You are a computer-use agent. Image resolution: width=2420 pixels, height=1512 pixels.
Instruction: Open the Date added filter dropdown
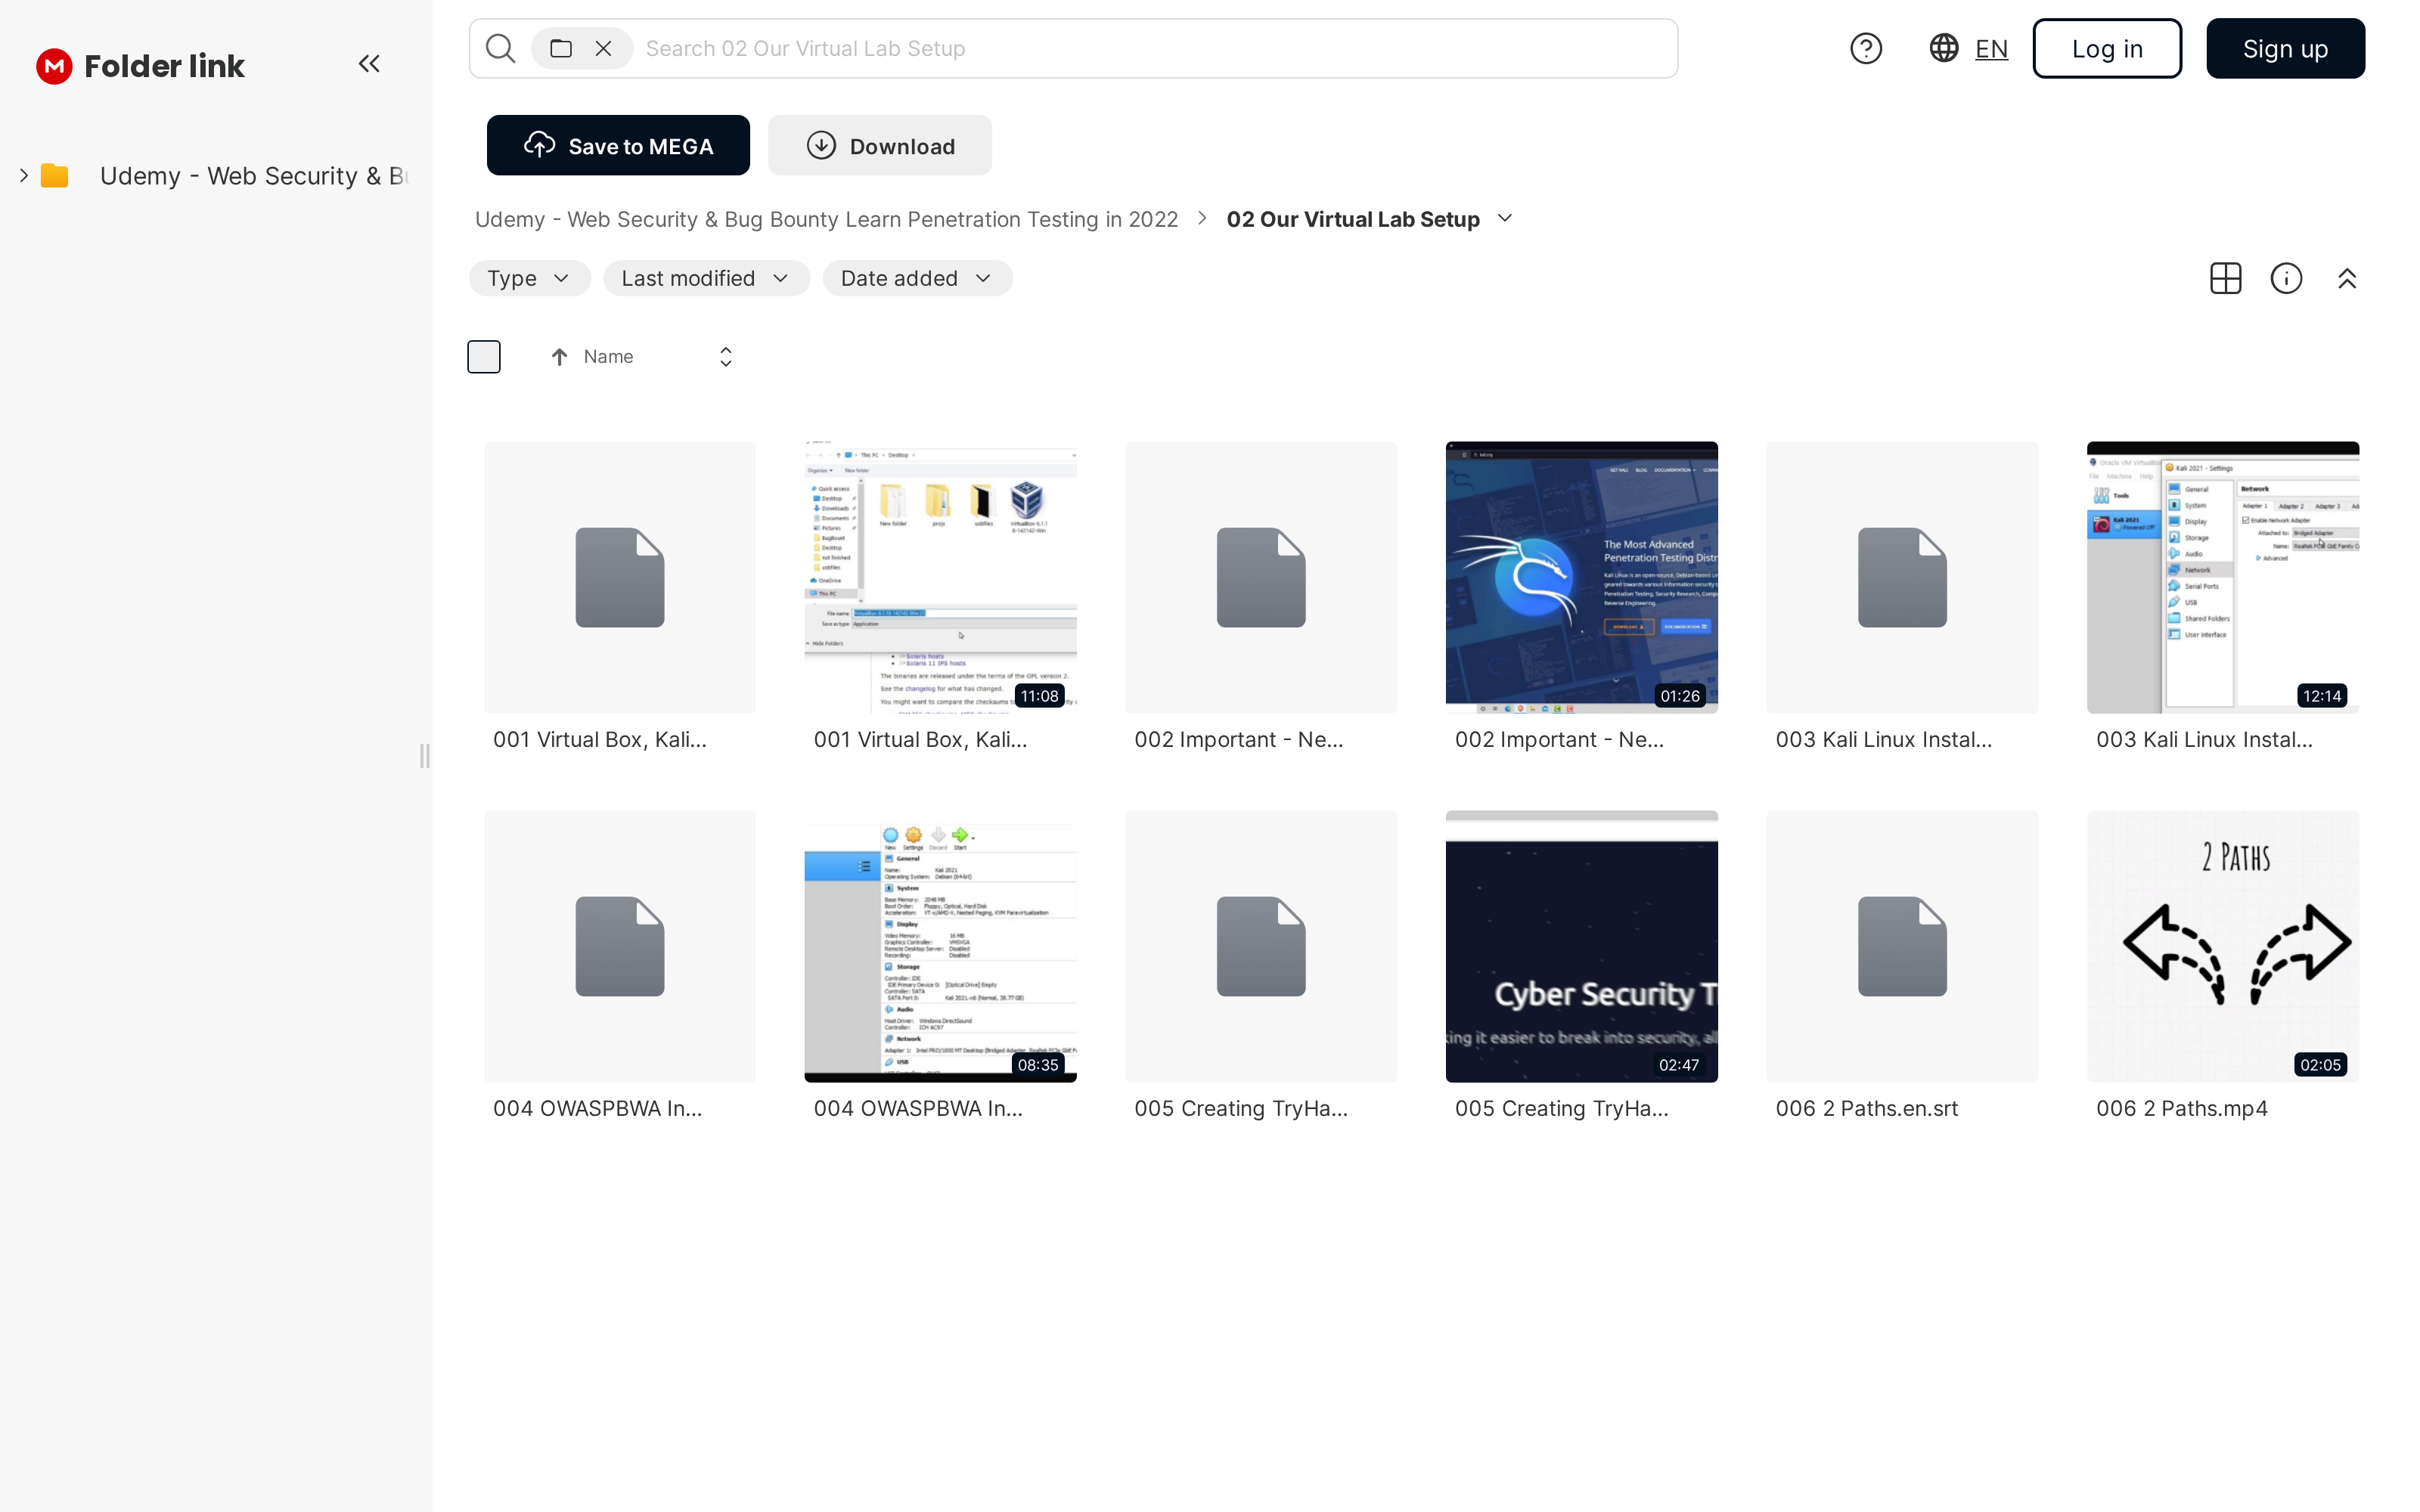tap(917, 278)
